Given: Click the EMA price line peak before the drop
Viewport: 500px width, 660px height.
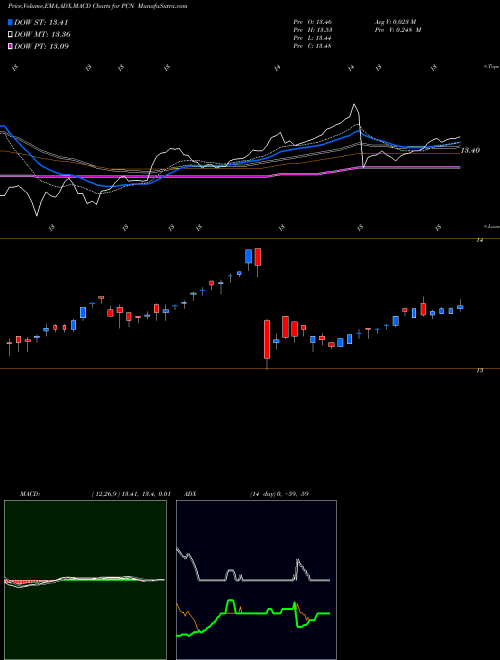Looking at the screenshot, I should click(x=354, y=105).
